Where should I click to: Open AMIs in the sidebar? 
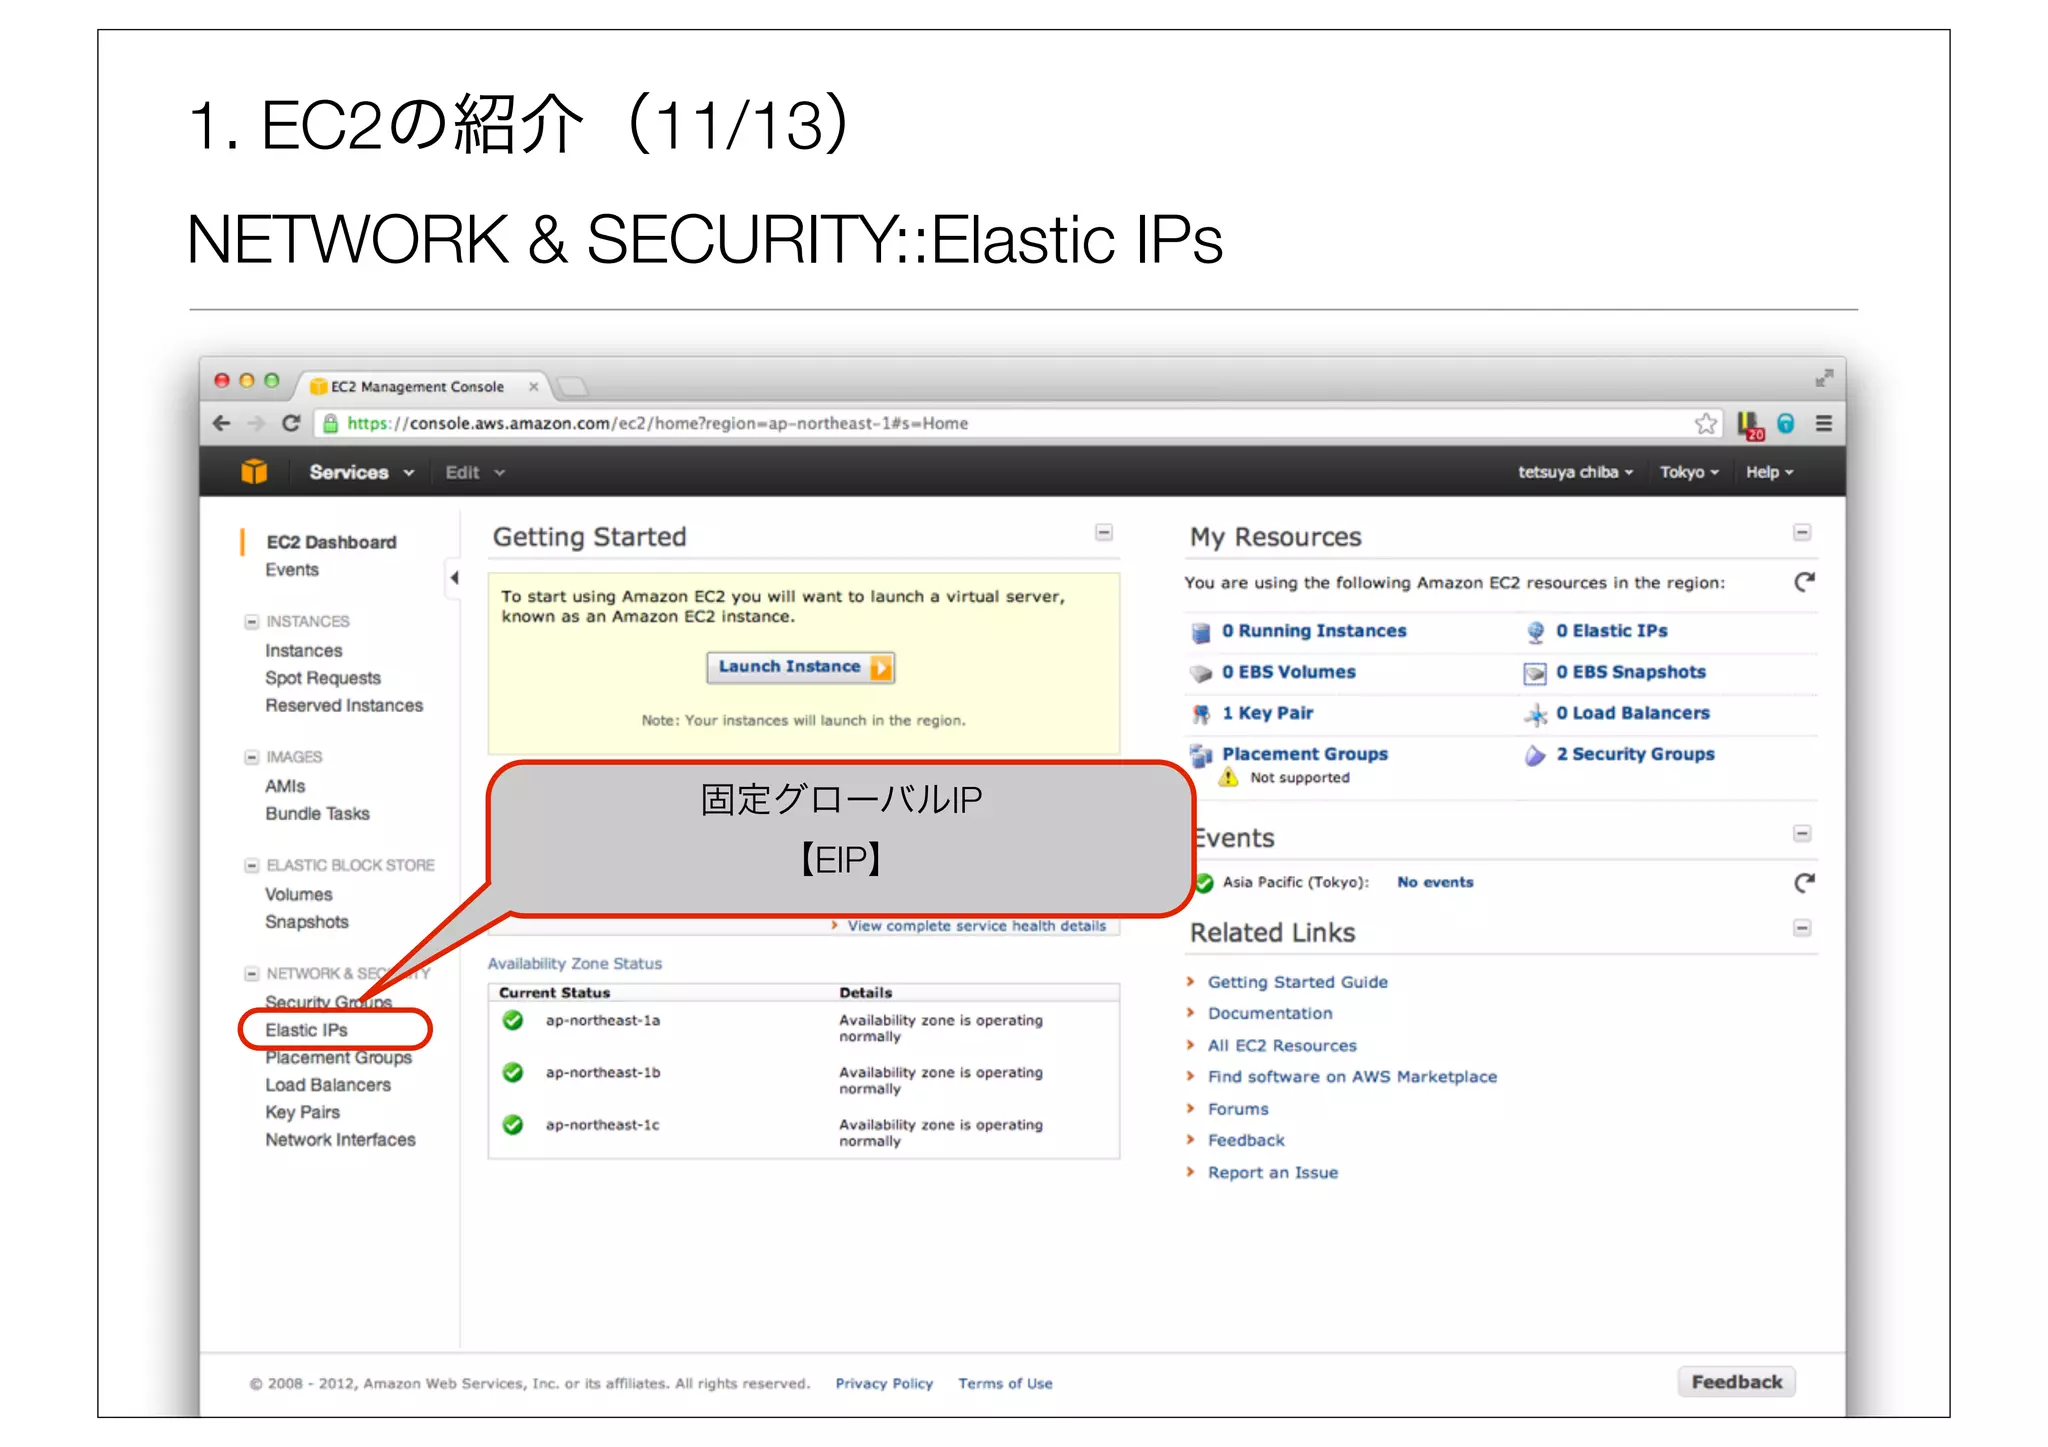point(285,787)
